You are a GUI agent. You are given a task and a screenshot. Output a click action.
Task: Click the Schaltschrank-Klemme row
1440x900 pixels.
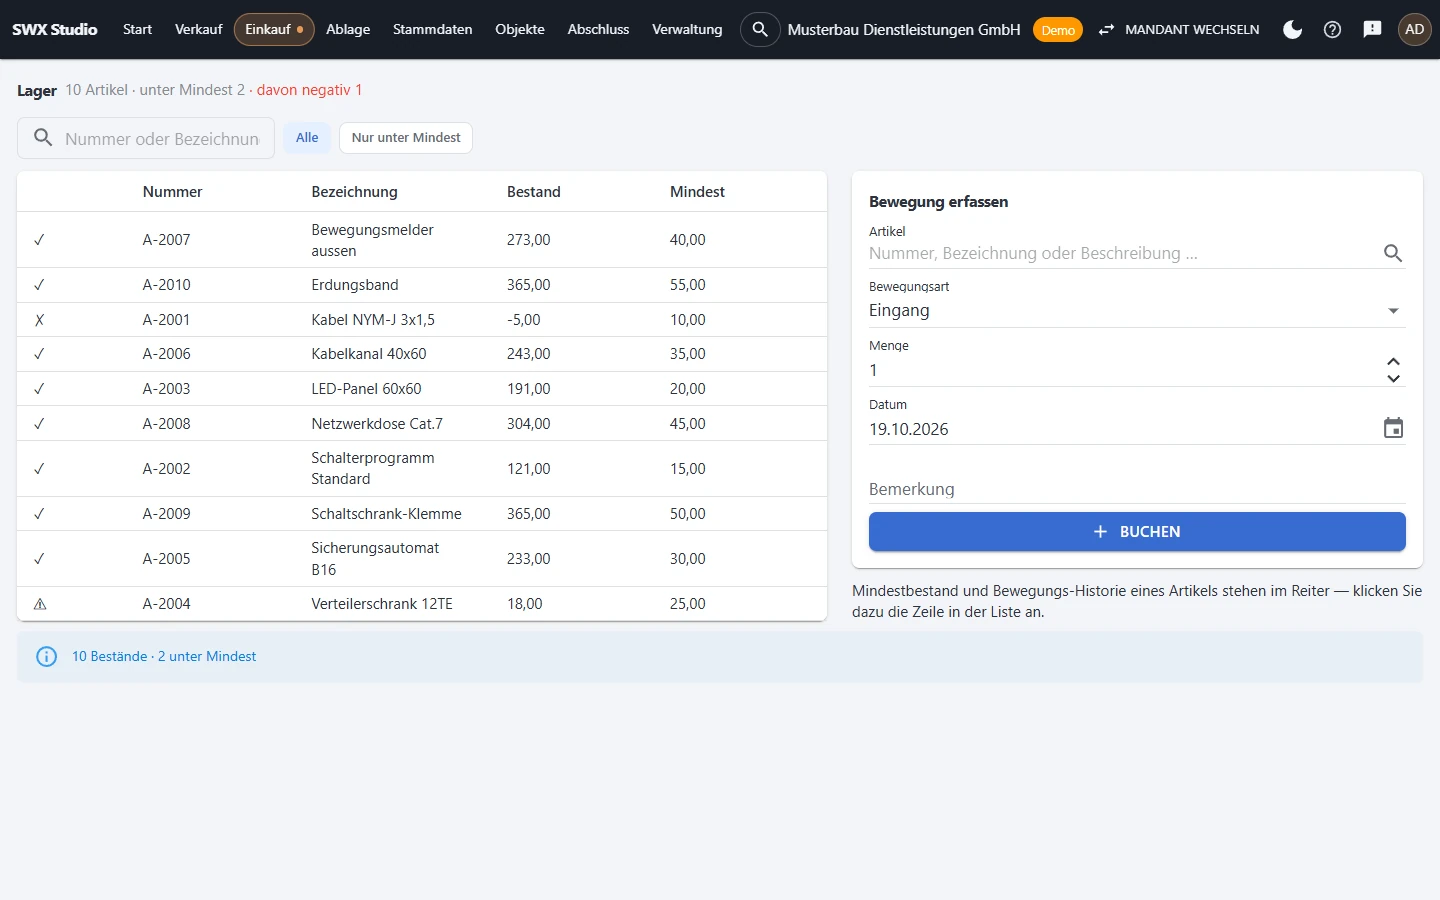(x=422, y=514)
